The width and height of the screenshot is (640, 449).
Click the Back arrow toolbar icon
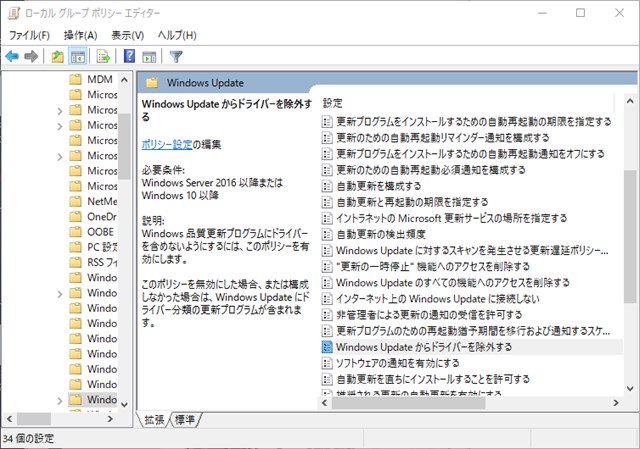[12, 56]
